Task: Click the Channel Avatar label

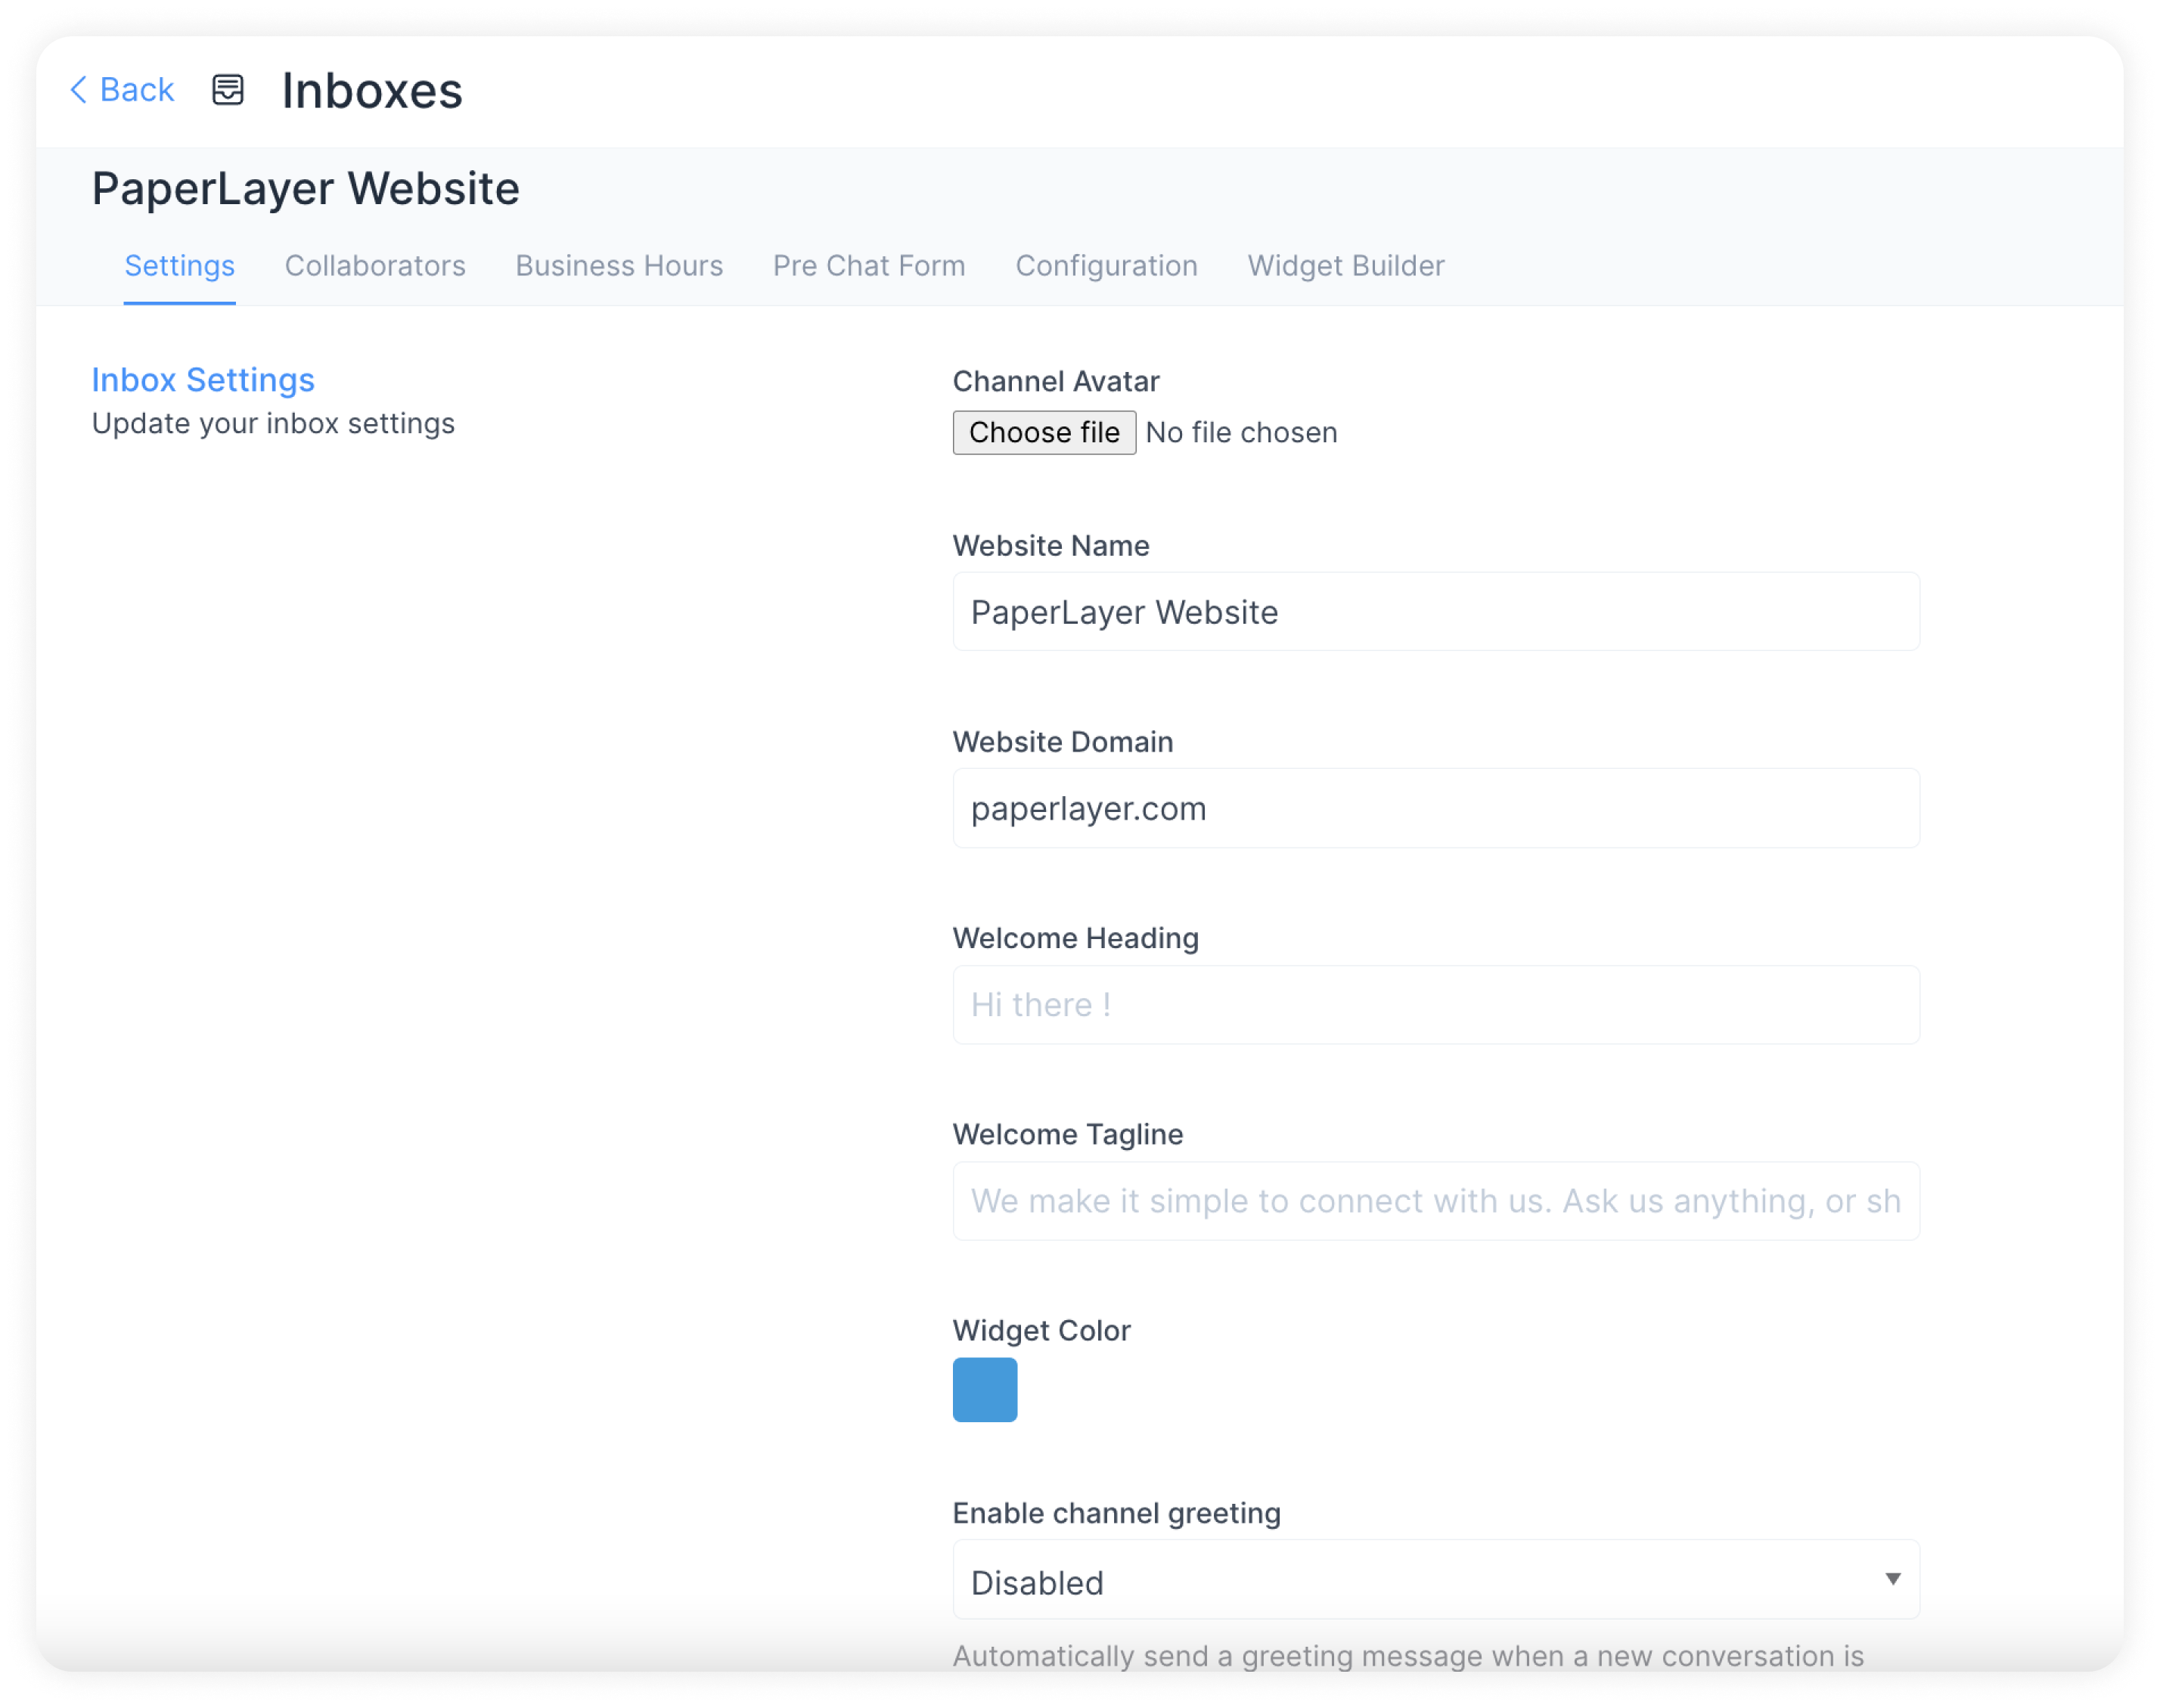Action: point(1056,381)
